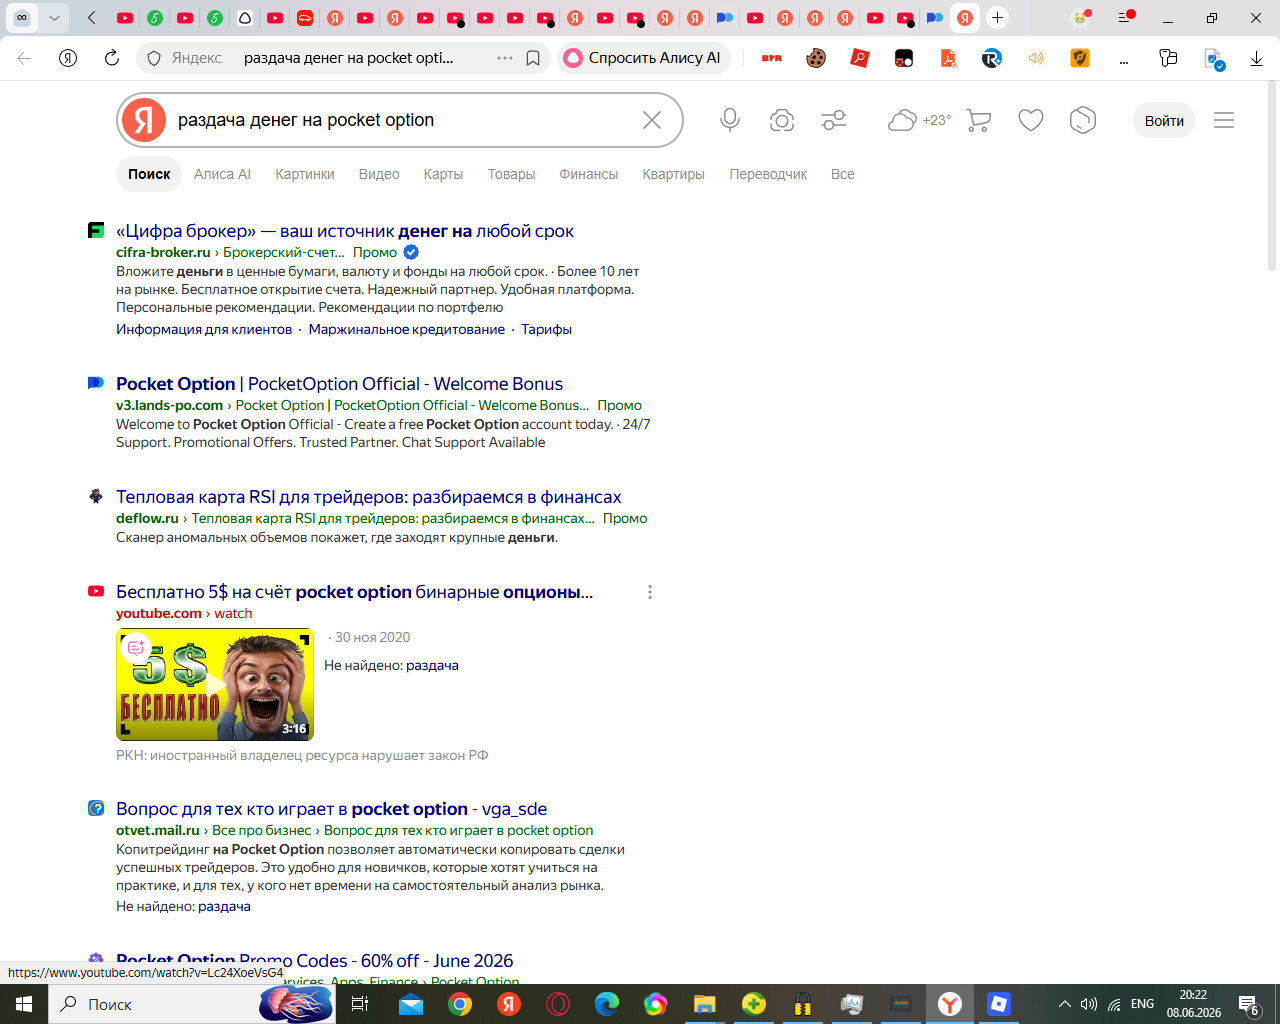Switch to the Товары tab
Screen dimensions: 1280x1024
tap(511, 174)
